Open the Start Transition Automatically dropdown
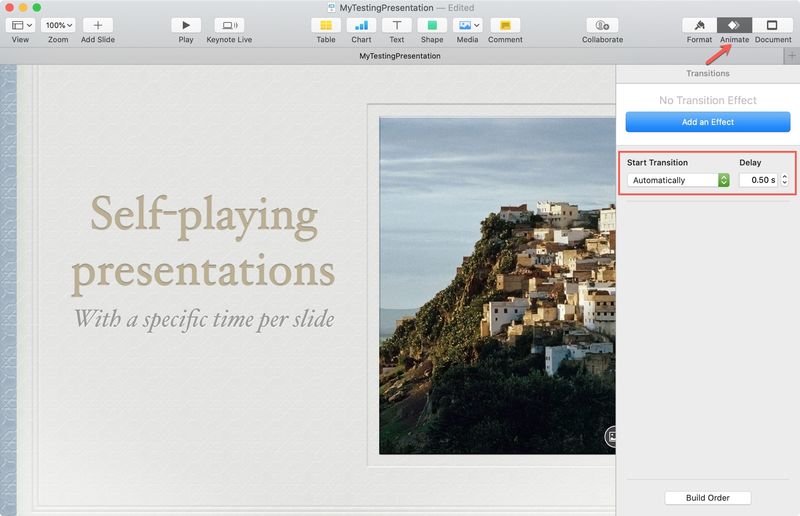Image resolution: width=800 pixels, height=516 pixels. click(678, 180)
